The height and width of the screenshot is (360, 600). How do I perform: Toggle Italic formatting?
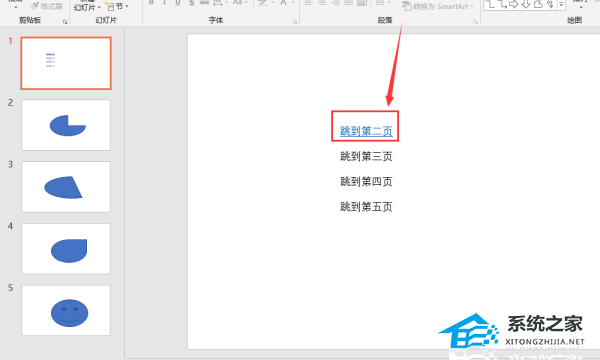coord(165,3)
